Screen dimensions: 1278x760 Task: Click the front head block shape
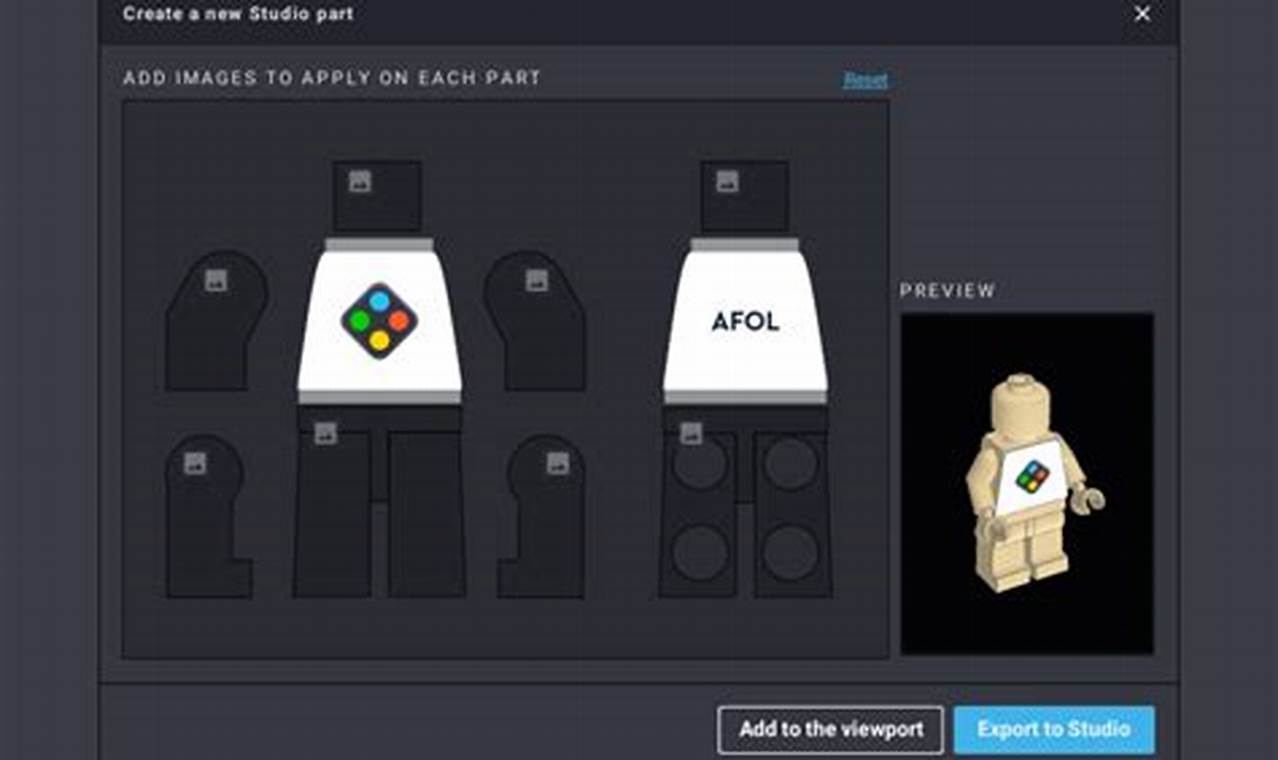click(x=377, y=197)
